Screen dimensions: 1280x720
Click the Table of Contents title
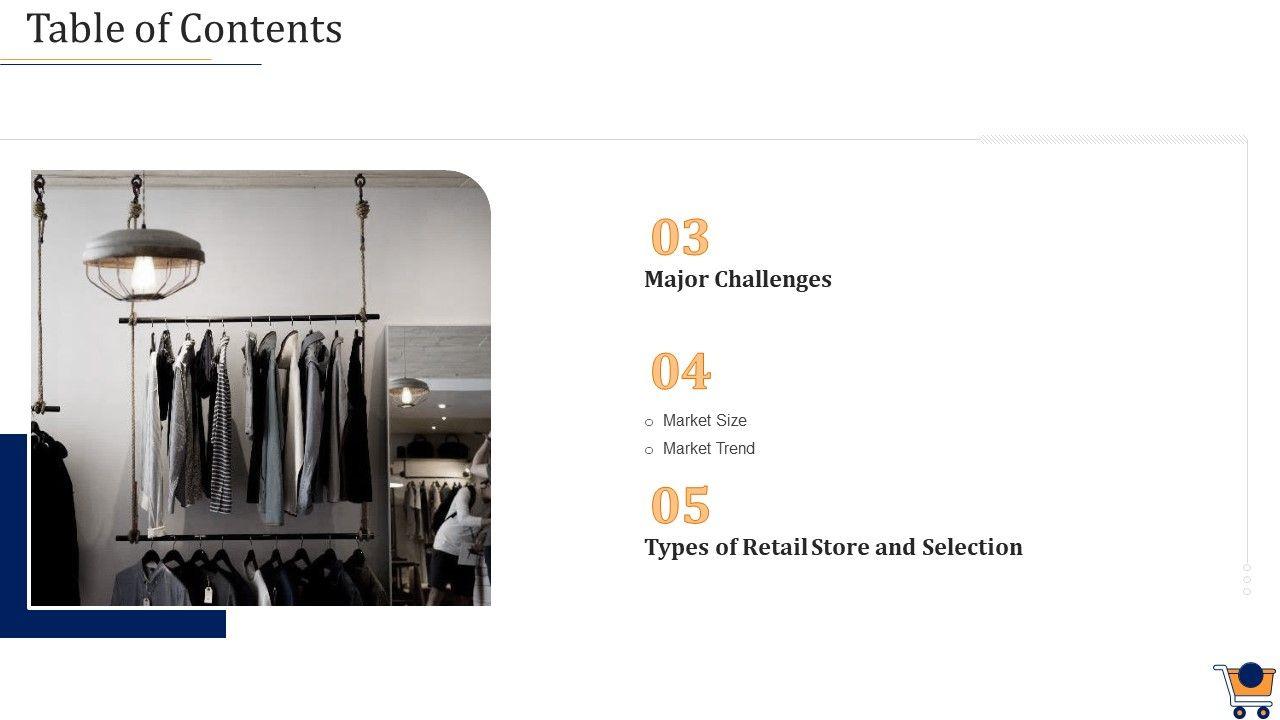tap(184, 29)
